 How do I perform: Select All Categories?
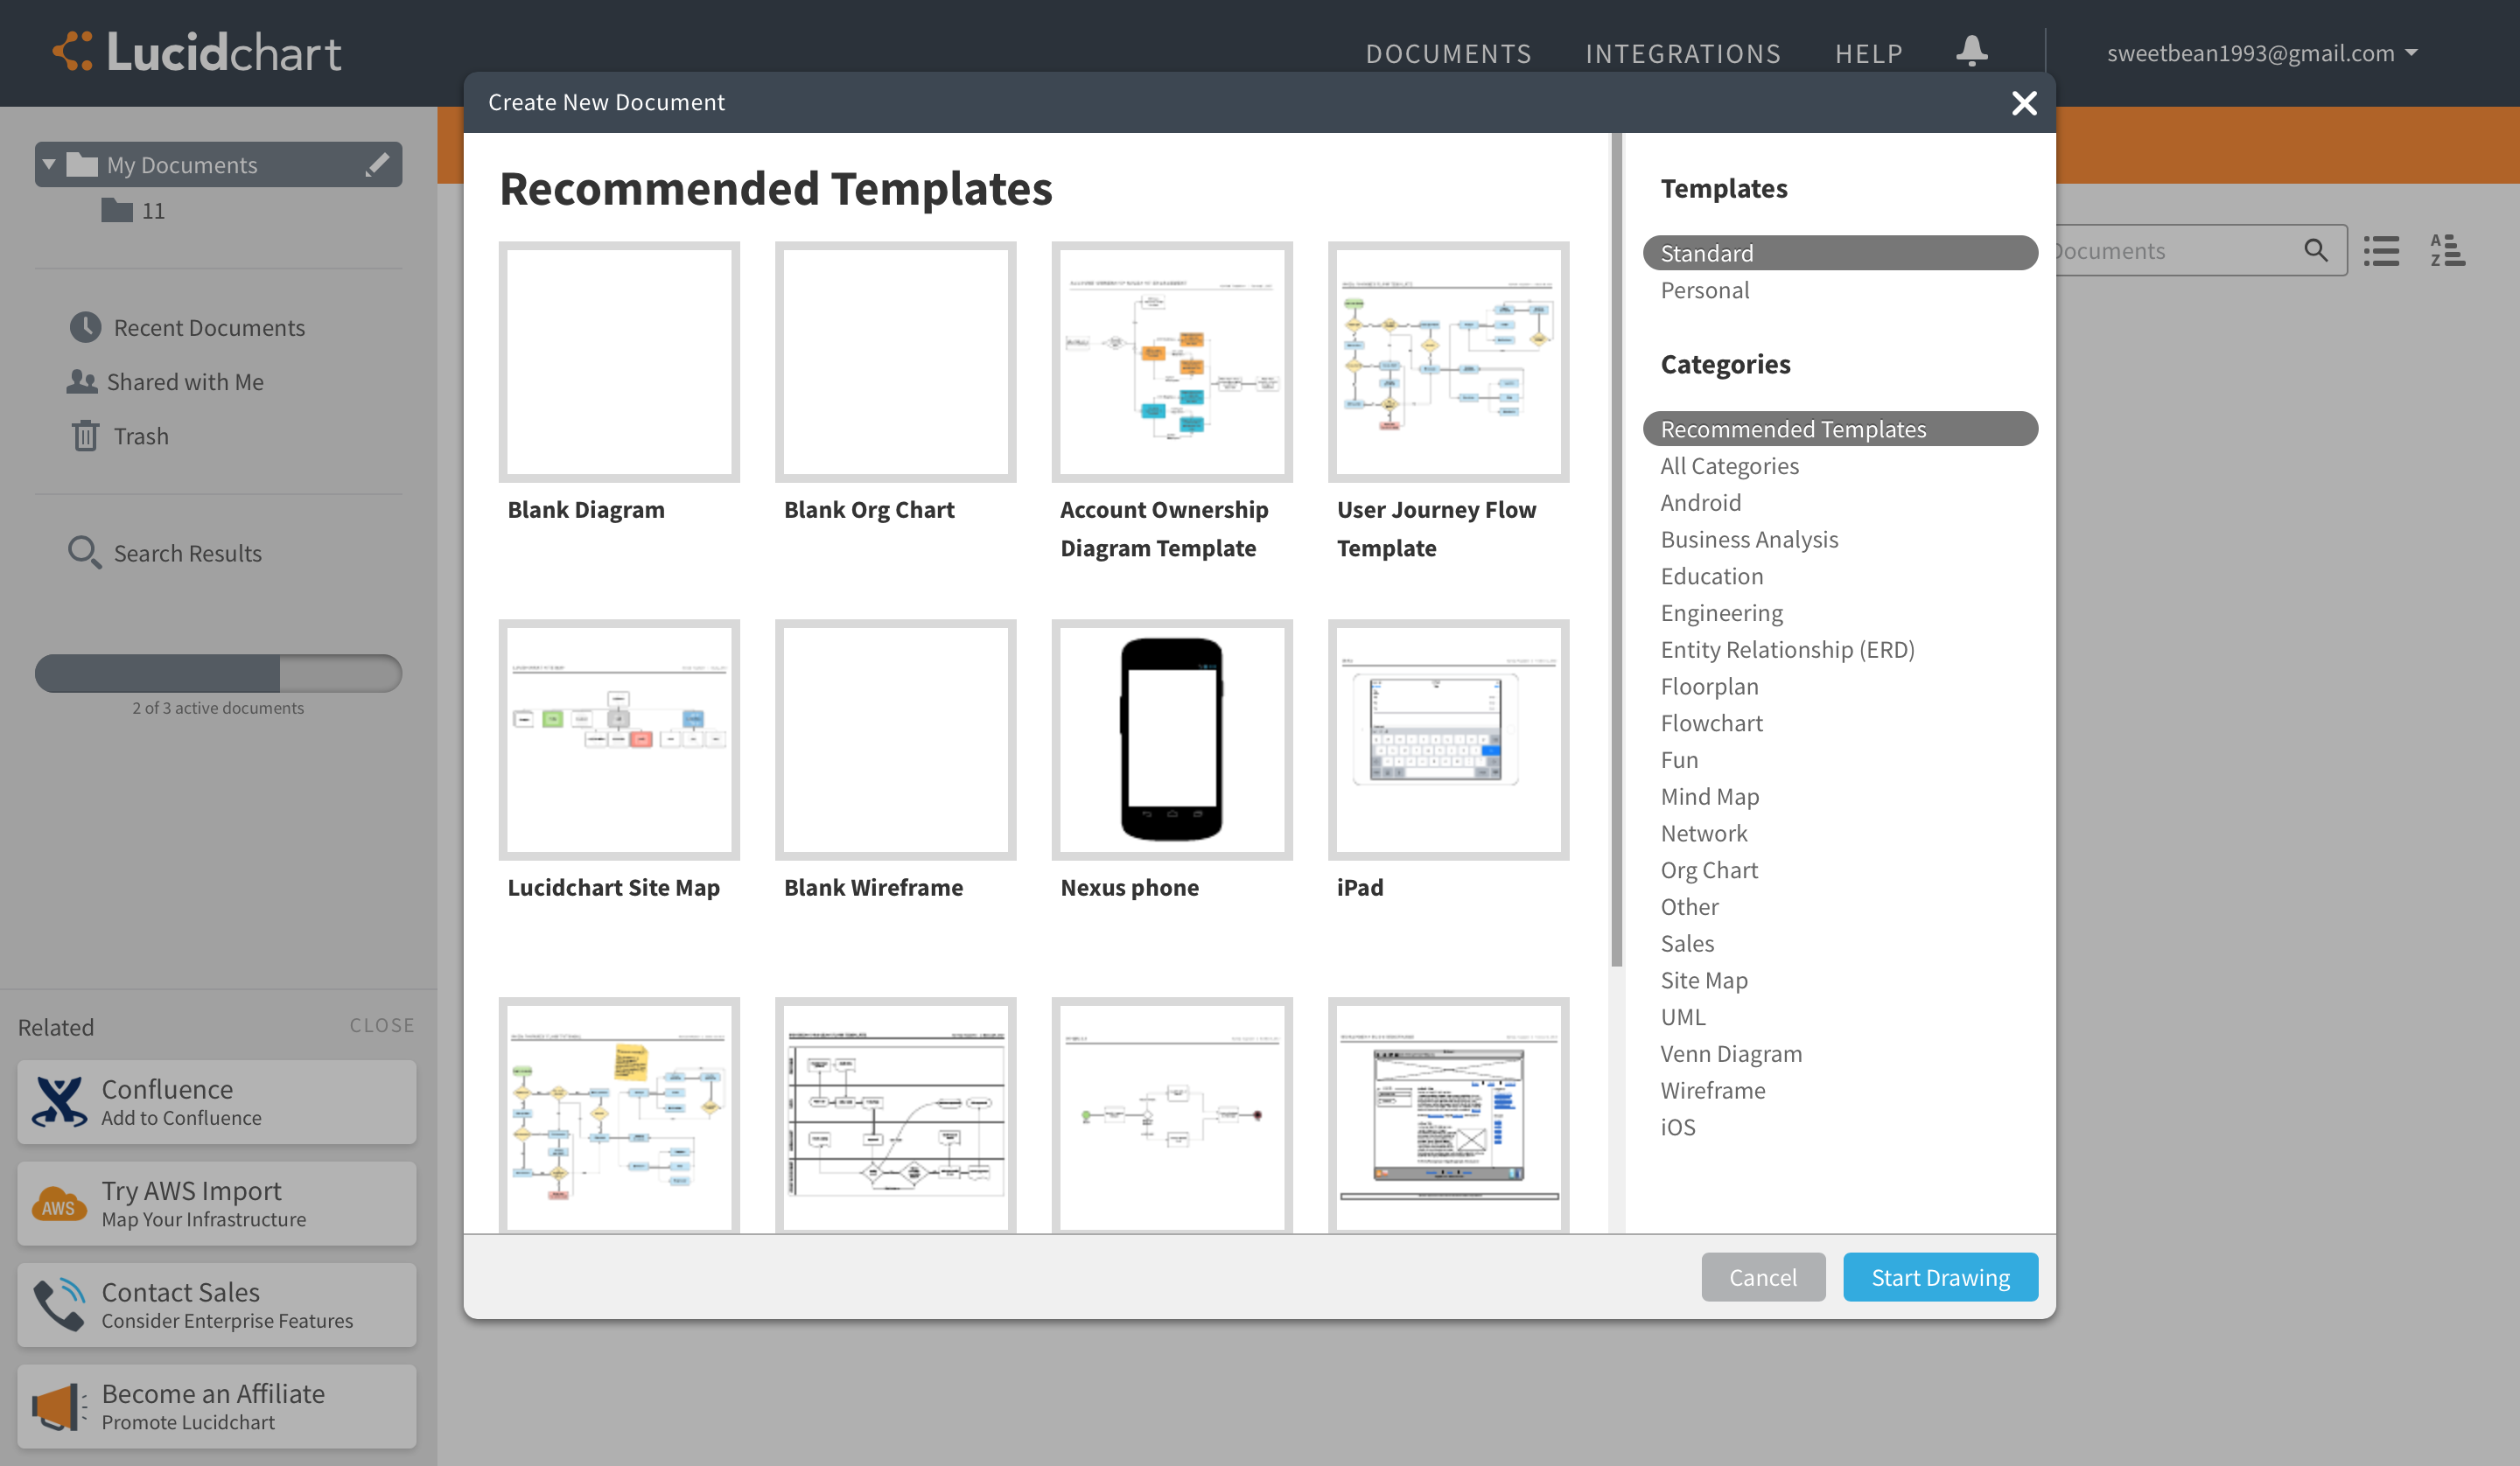[1729, 465]
